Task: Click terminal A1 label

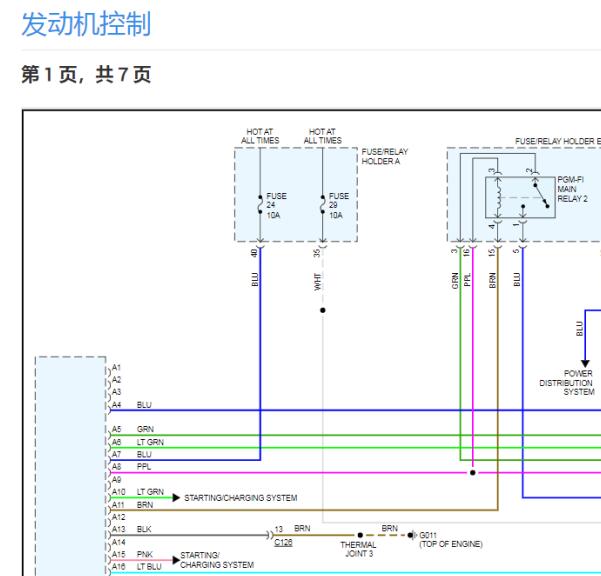Action: [x=116, y=368]
